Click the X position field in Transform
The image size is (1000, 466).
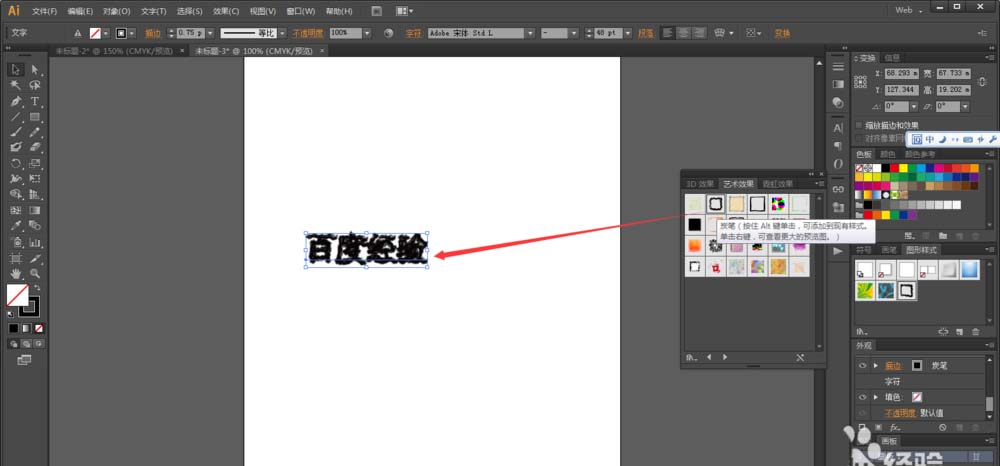[x=902, y=73]
